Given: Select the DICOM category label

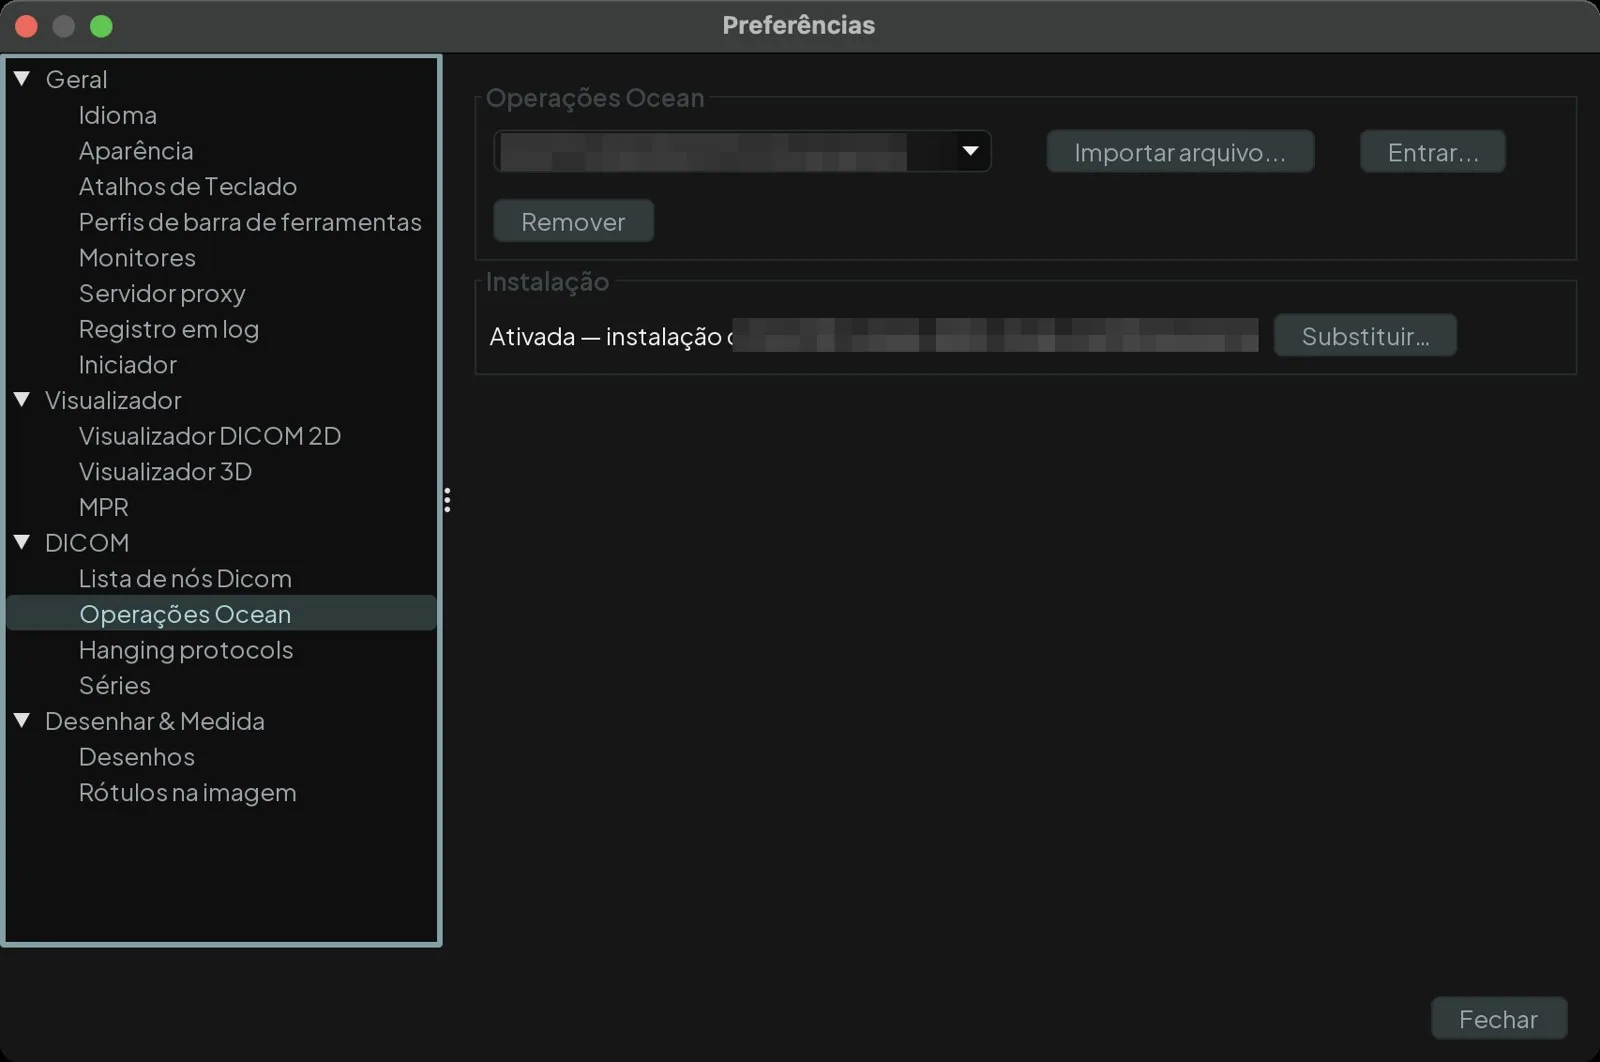Looking at the screenshot, I should (87, 543).
